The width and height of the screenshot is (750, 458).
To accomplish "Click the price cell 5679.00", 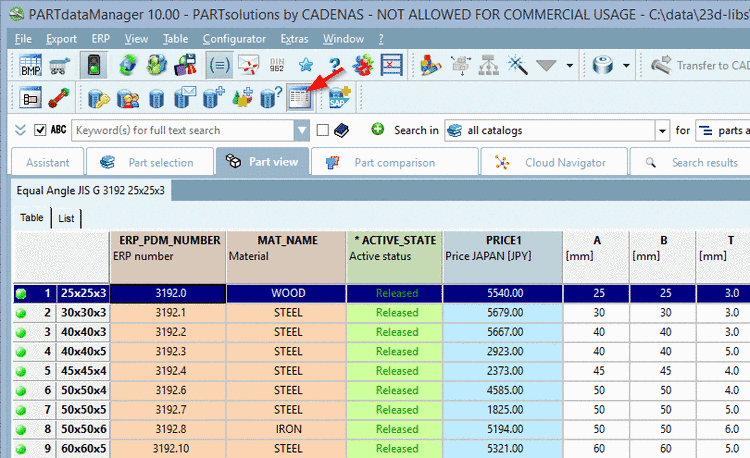I will 503,313.
